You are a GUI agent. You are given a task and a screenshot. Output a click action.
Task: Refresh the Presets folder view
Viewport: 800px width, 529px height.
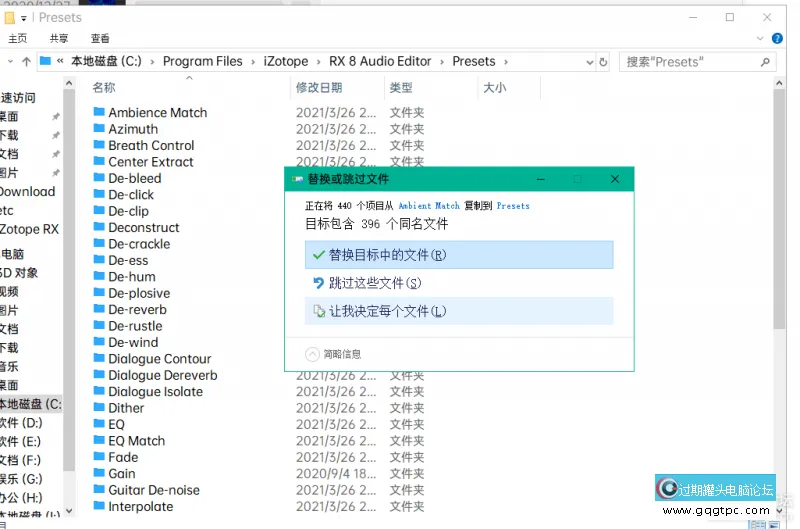pos(603,62)
